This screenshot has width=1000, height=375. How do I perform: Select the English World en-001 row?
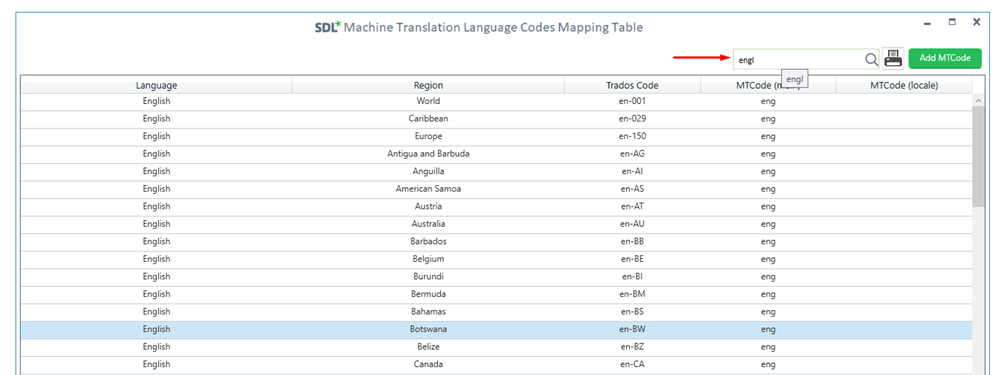pyautogui.click(x=497, y=101)
